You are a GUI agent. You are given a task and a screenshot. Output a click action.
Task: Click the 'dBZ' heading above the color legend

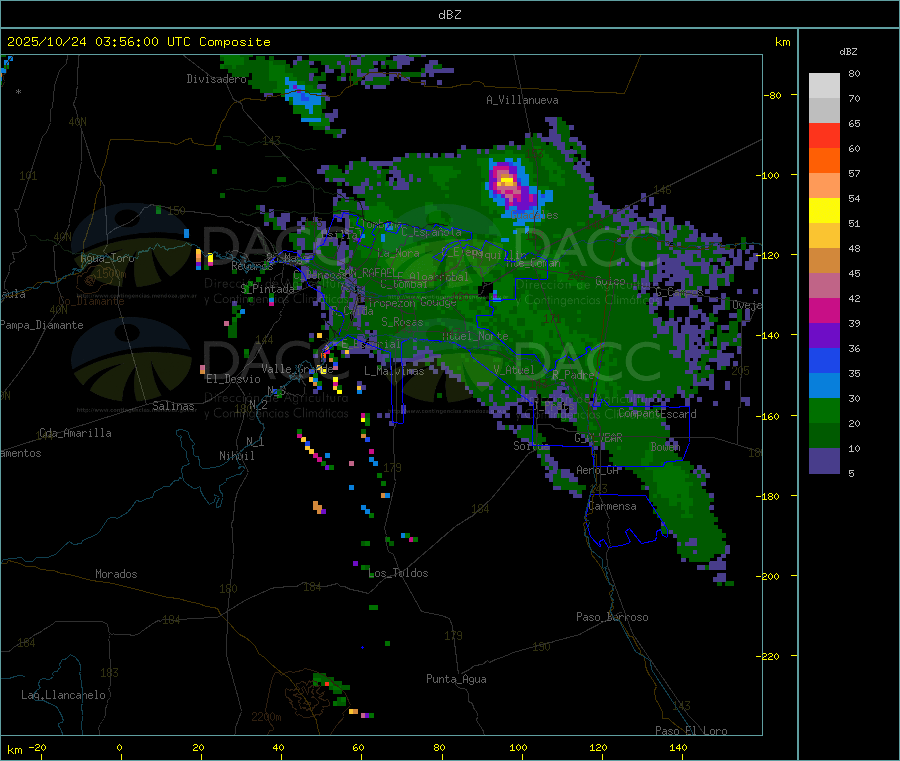tap(848, 52)
